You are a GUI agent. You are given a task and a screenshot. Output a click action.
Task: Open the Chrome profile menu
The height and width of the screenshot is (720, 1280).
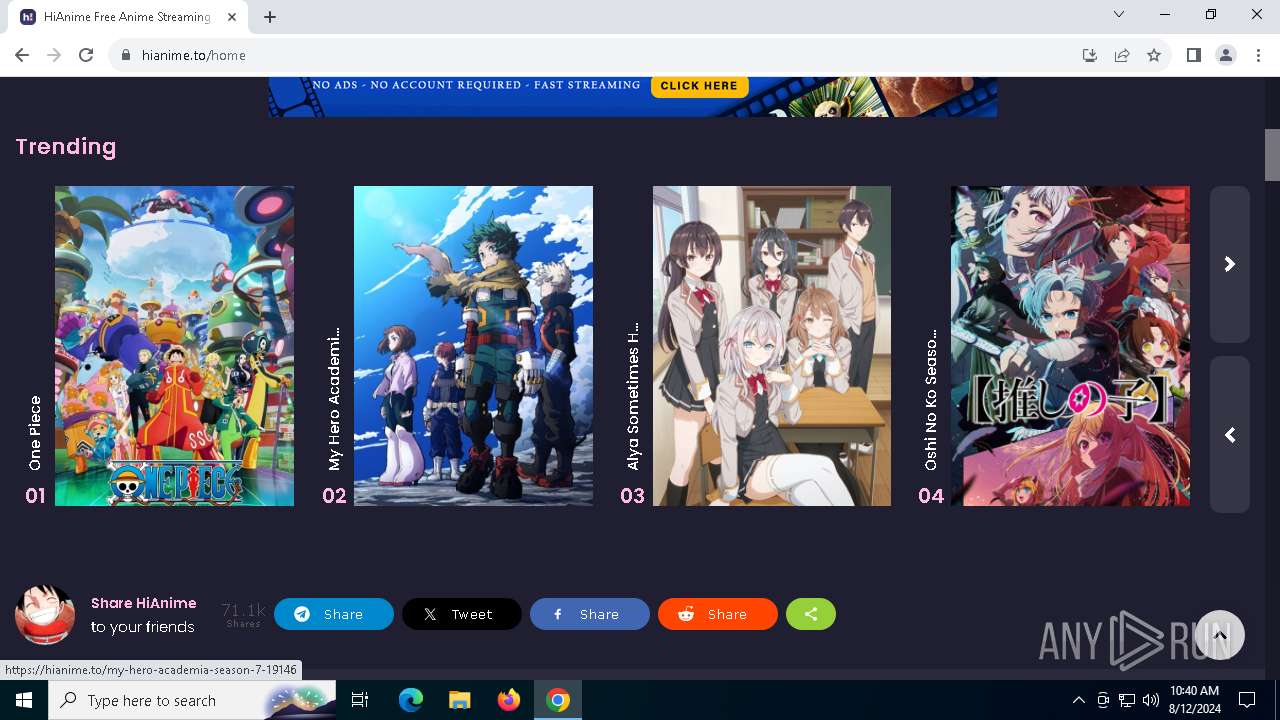coord(1226,55)
